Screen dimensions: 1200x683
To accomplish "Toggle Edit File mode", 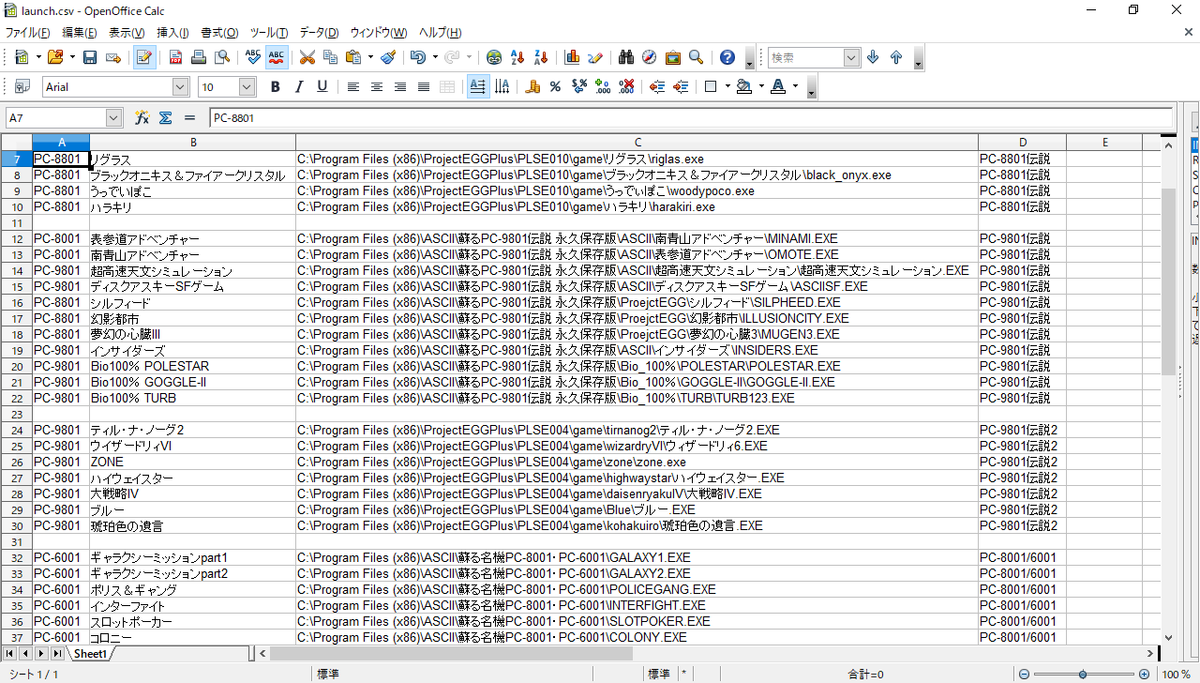I will coord(145,58).
